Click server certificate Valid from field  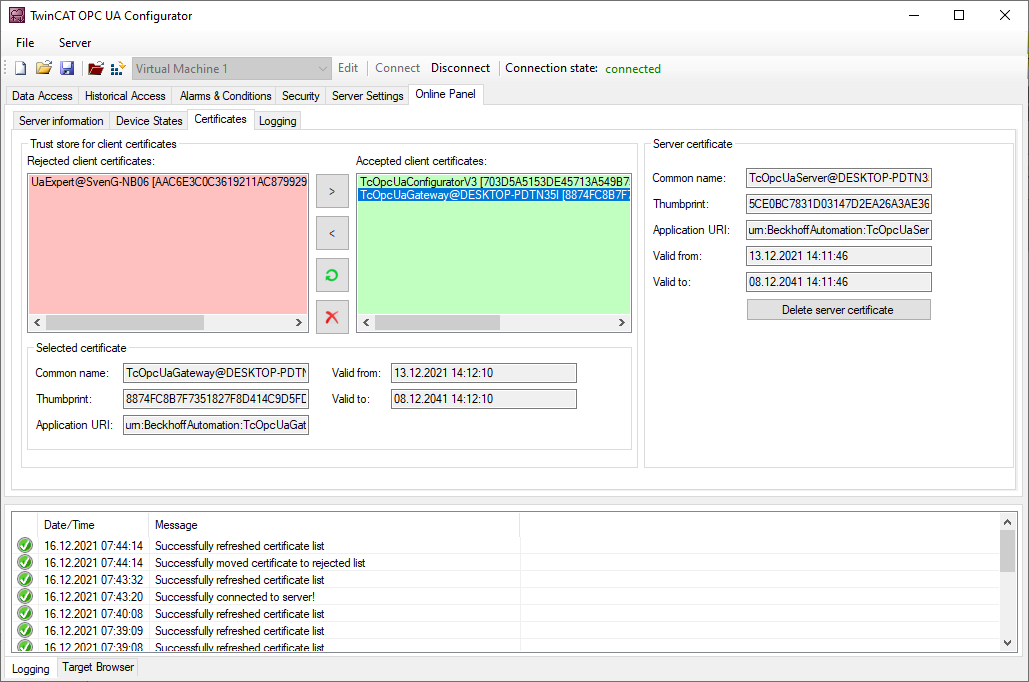(x=839, y=256)
